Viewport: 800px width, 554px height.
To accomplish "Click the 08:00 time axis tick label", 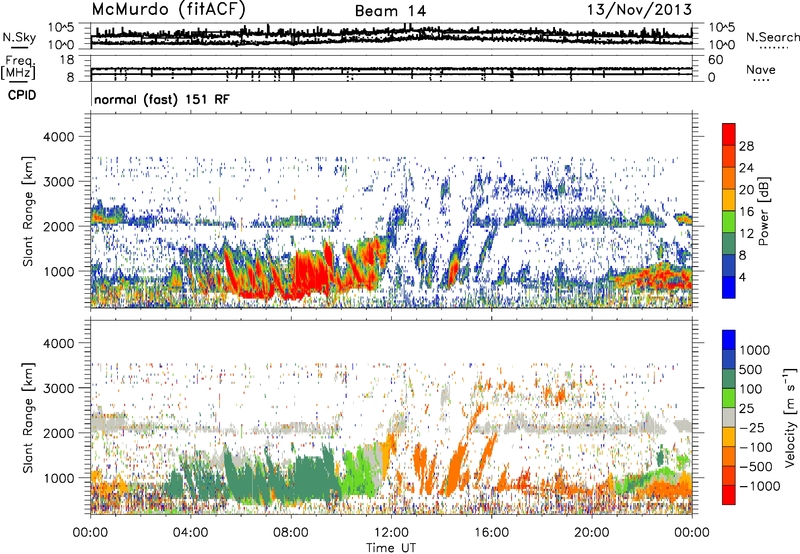I will tap(291, 533).
